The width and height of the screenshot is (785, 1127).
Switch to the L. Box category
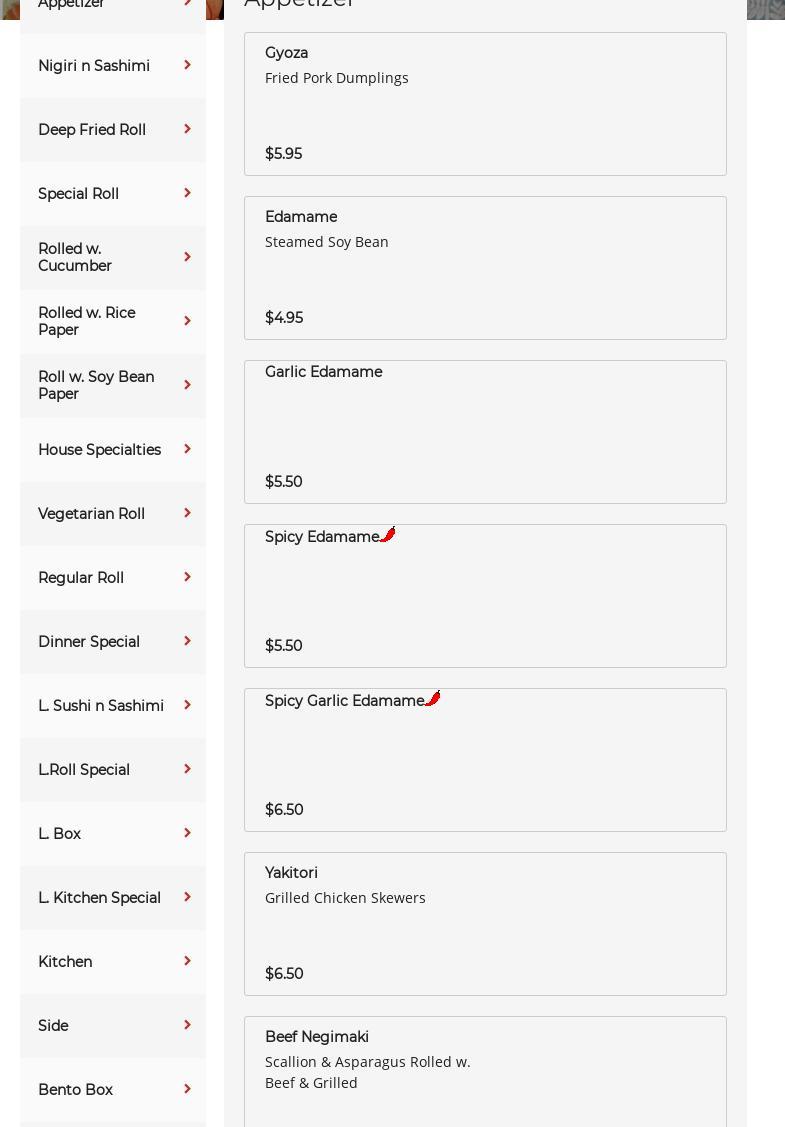(x=59, y=834)
